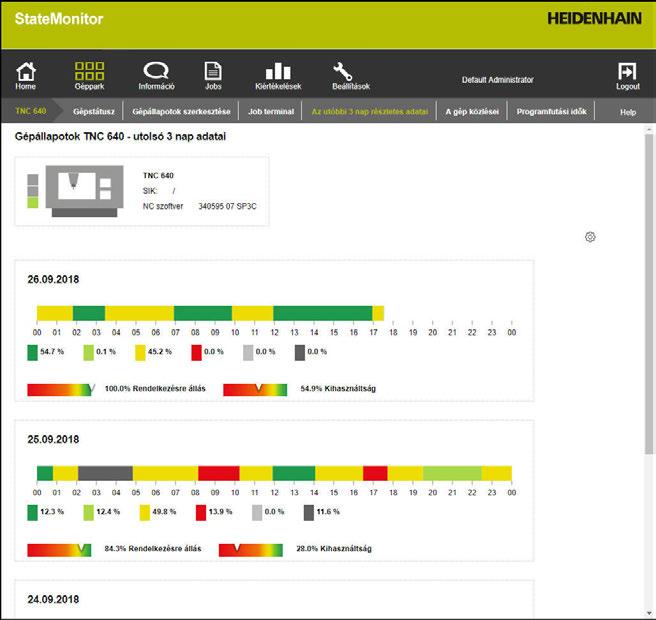Click the TNC 640 machine illustration
The image size is (656, 620).
84,191
